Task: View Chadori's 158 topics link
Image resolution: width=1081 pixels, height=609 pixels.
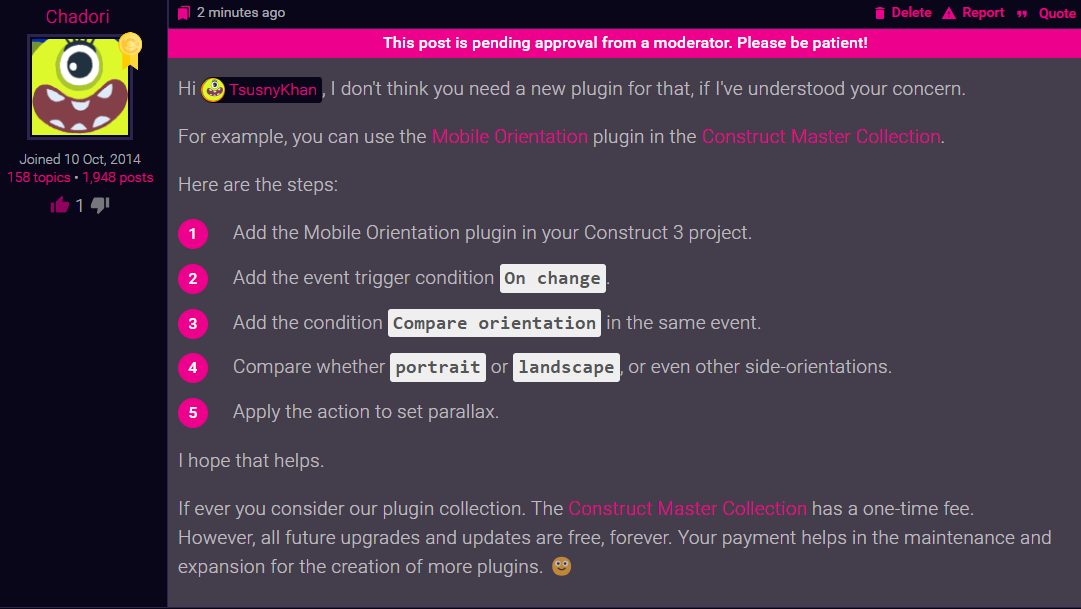Action: click(x=39, y=177)
